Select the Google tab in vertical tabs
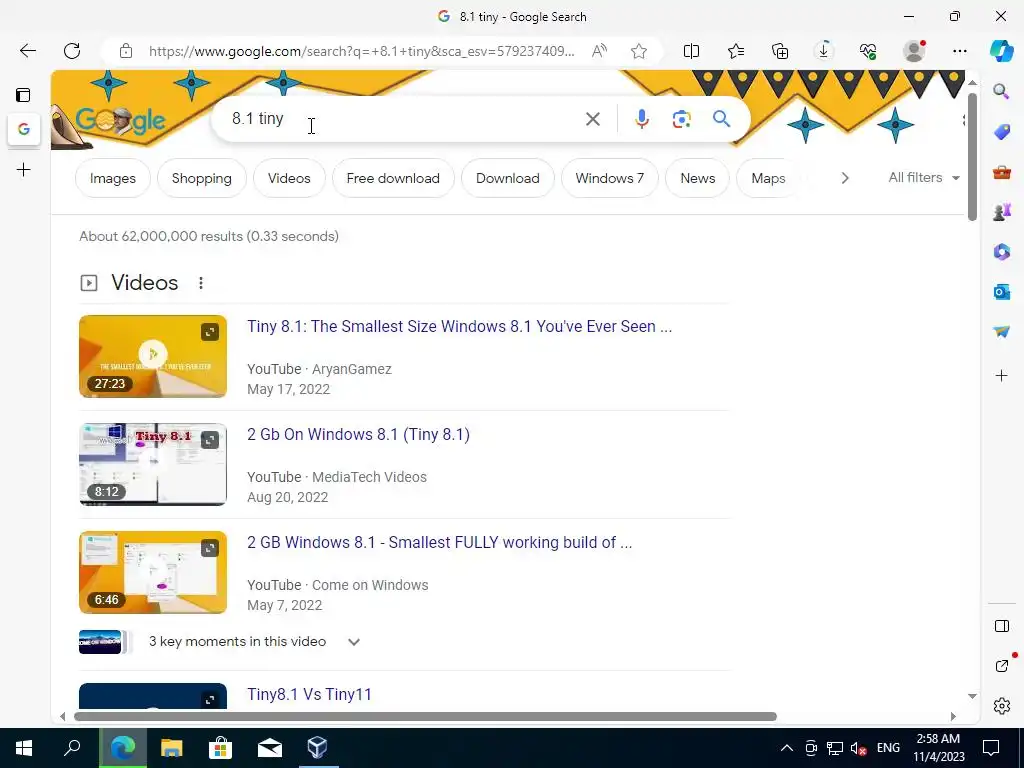 click(x=24, y=129)
